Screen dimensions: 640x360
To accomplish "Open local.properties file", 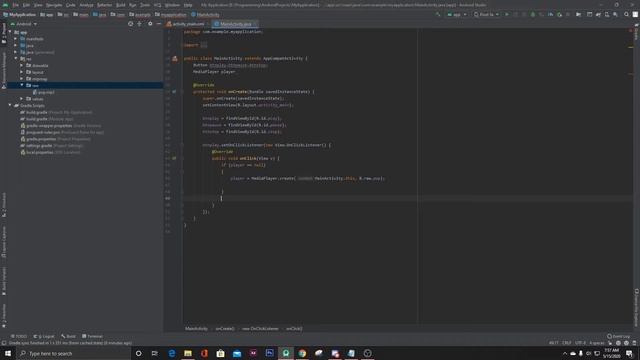I will (50, 152).
